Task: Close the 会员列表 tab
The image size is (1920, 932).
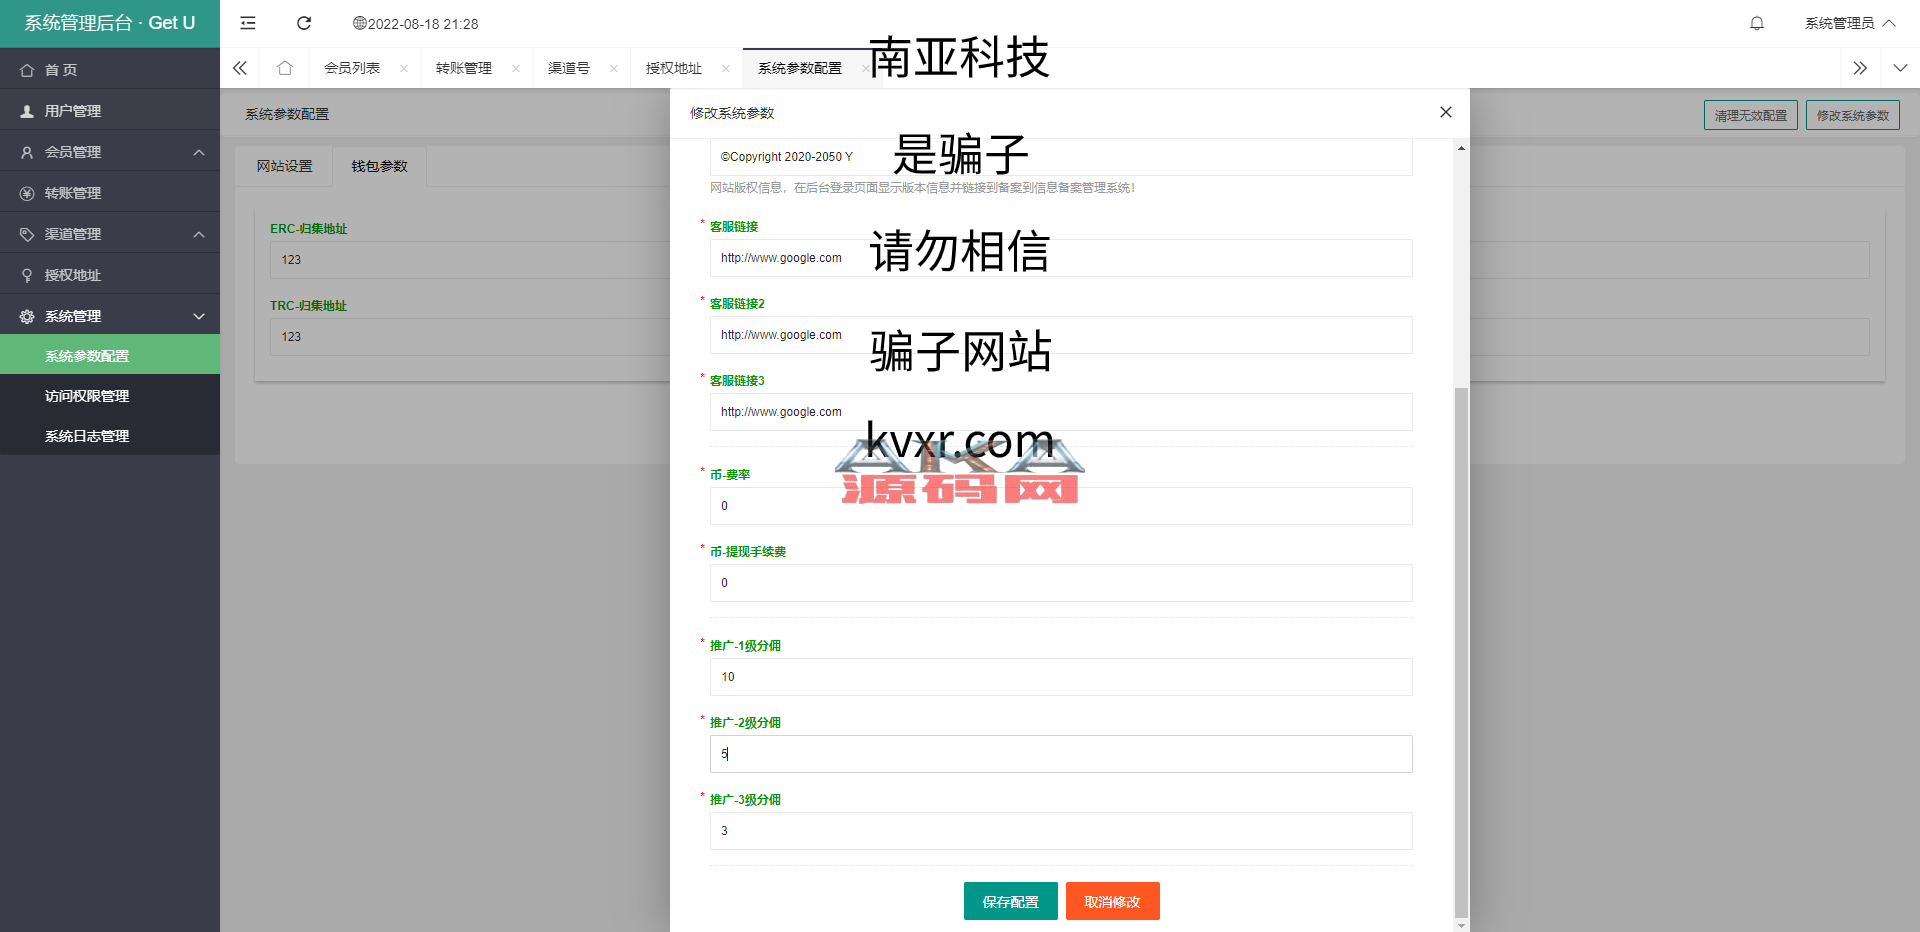Action: click(x=404, y=68)
